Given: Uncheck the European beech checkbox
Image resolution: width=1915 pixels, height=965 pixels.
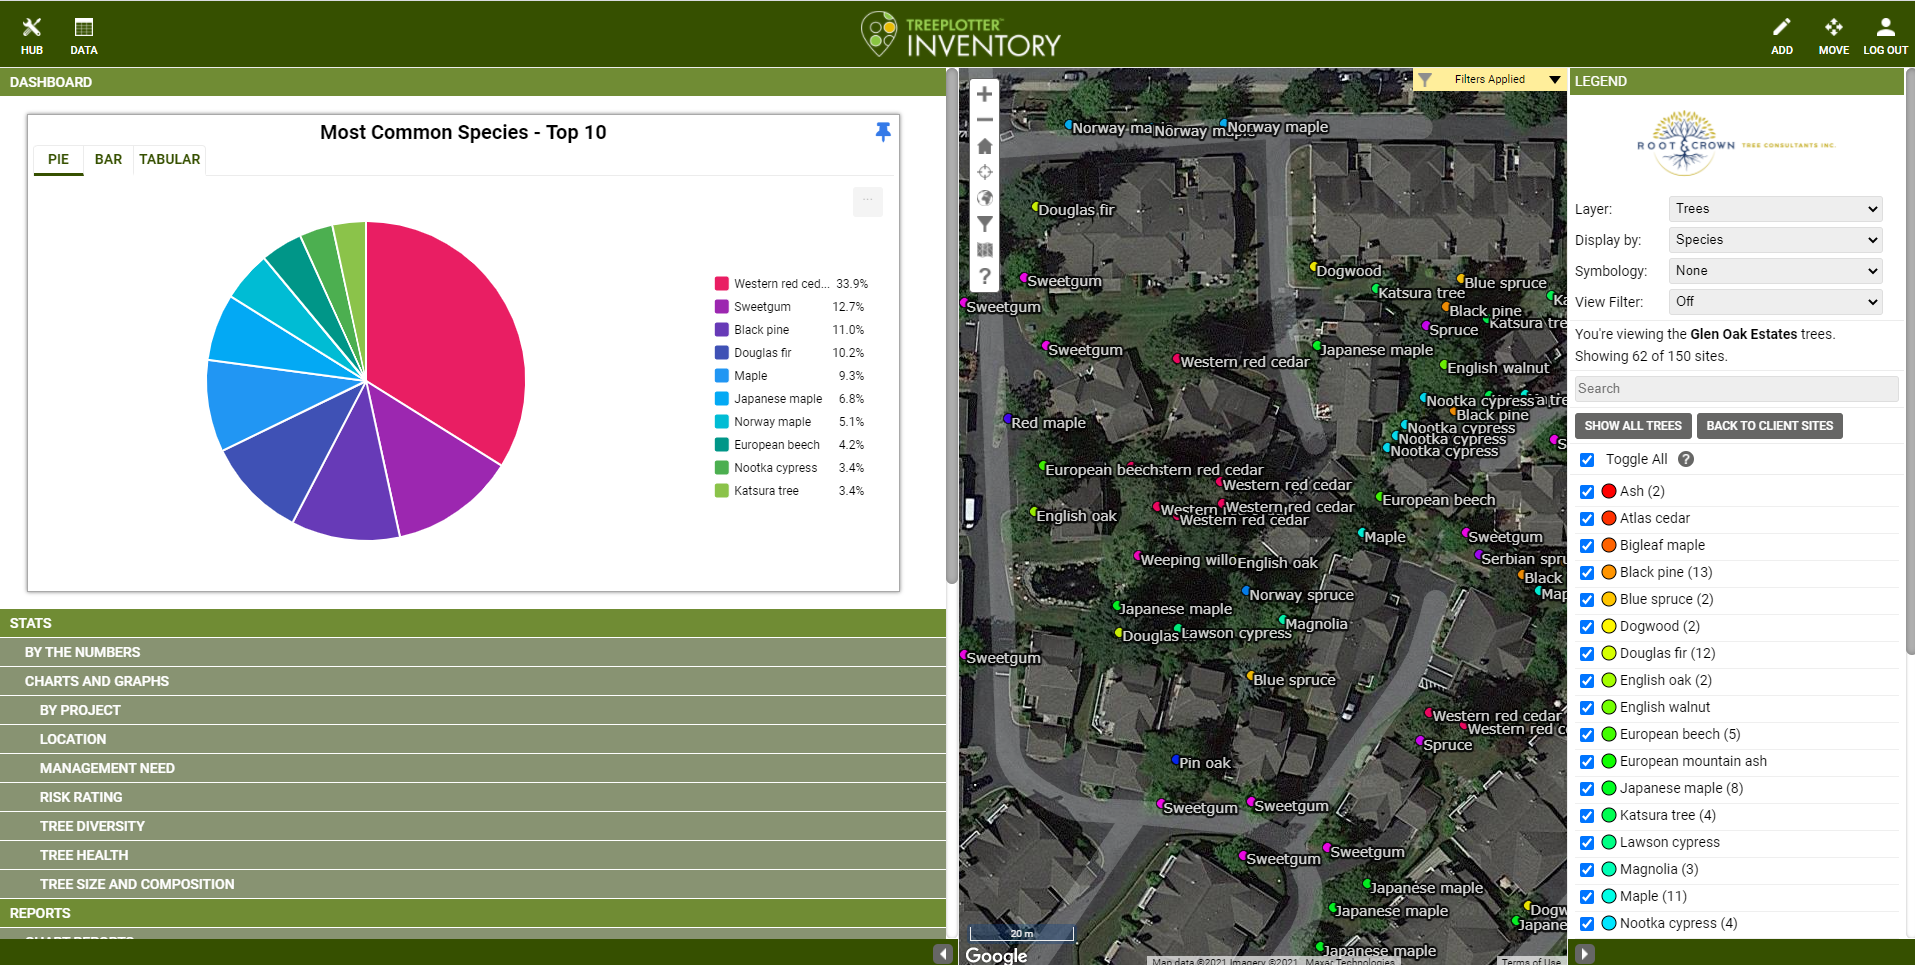Looking at the screenshot, I should click(x=1587, y=735).
